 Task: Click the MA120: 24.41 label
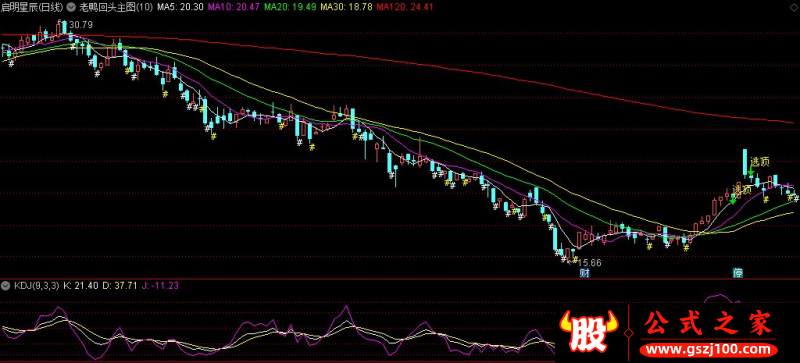pos(405,8)
